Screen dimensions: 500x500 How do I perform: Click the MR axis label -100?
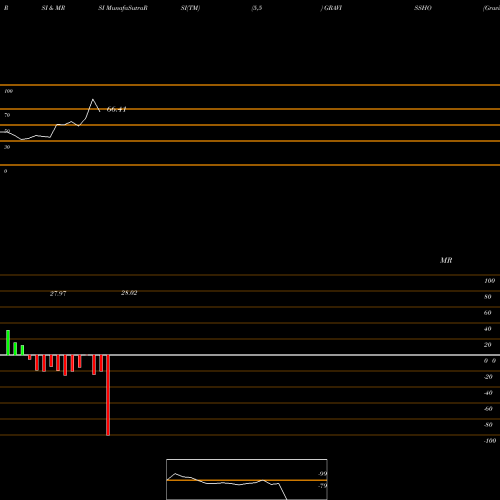[489, 441]
